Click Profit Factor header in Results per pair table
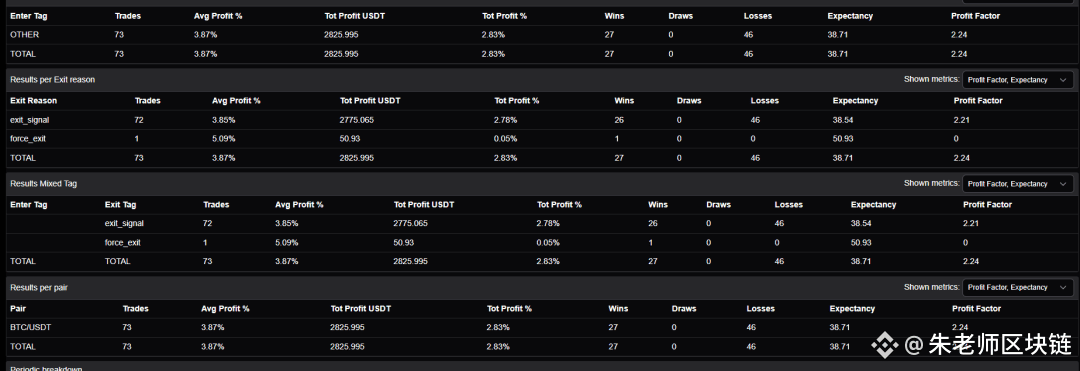Viewport: 1080px width, 371px height. [977, 308]
